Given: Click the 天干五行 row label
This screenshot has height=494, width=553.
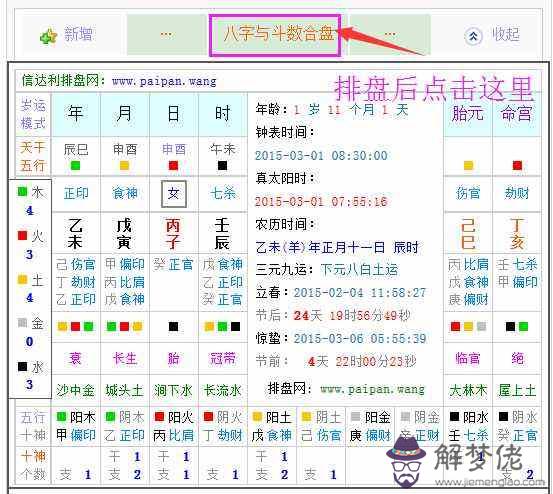Looking at the screenshot, I should pos(33,156).
